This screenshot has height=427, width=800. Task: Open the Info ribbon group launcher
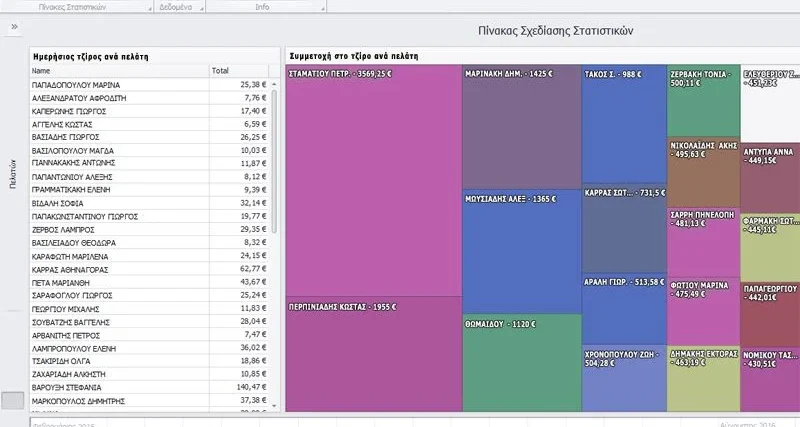click(x=323, y=9)
